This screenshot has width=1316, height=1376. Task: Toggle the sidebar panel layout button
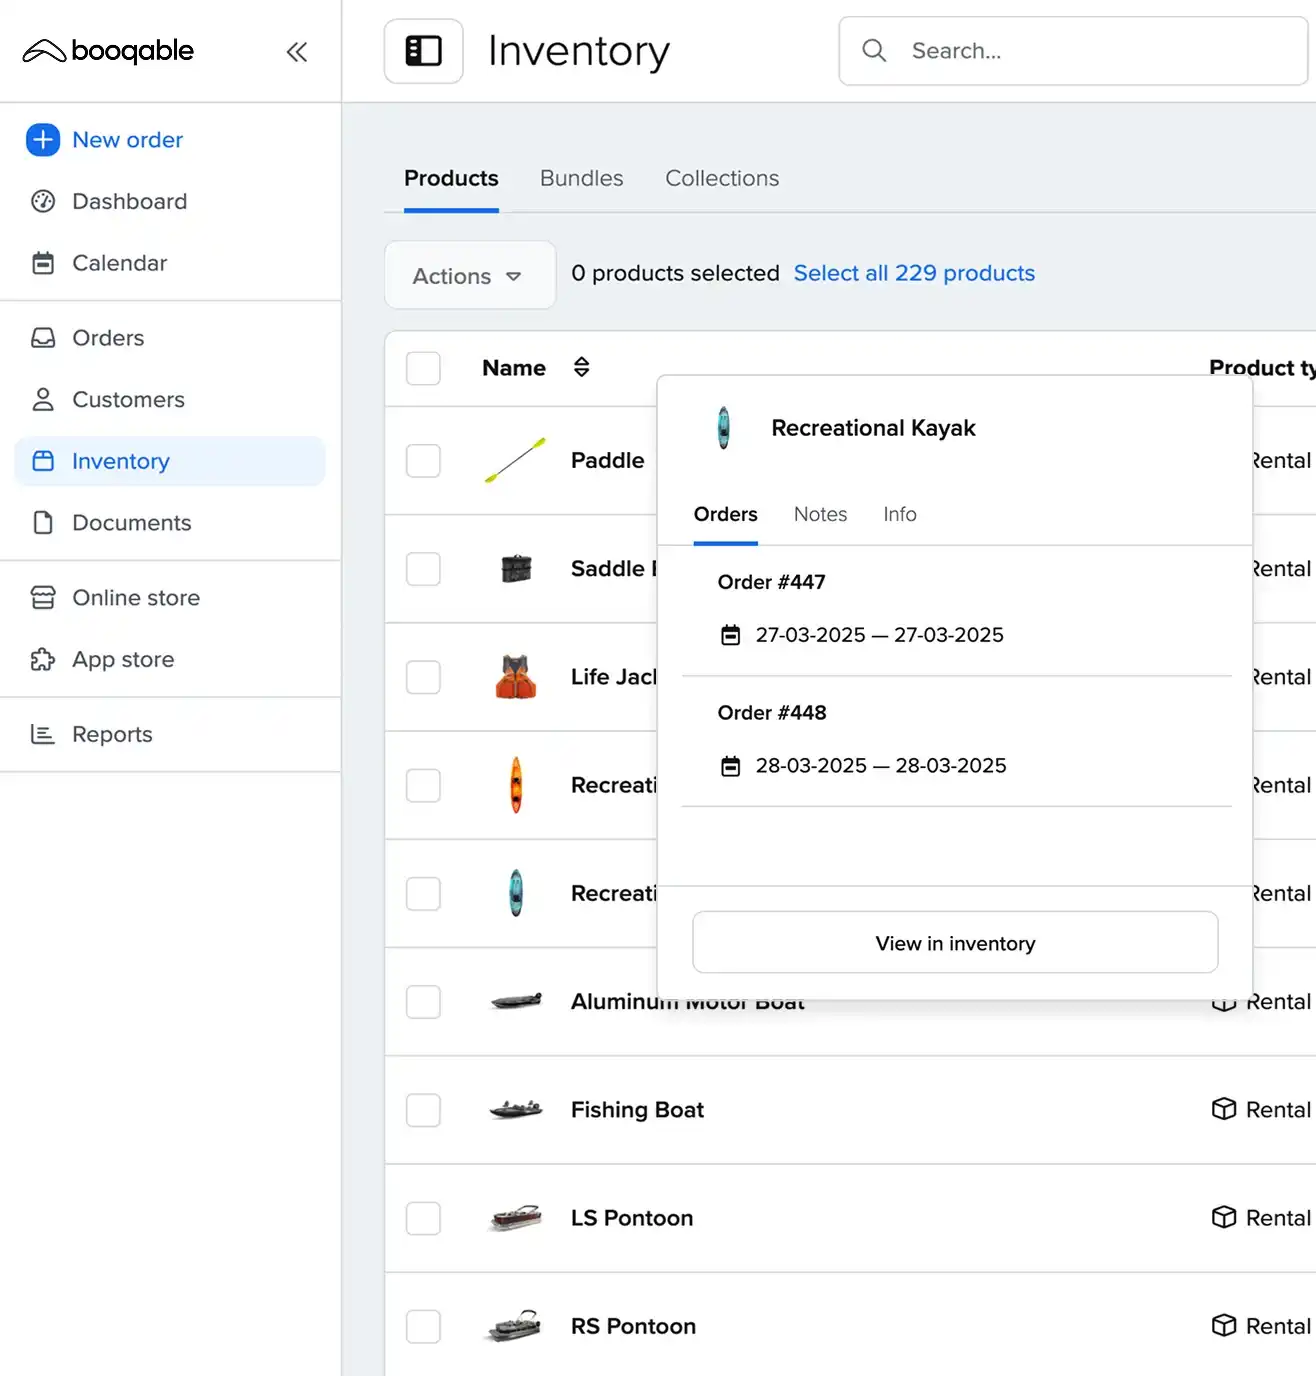[x=424, y=51]
